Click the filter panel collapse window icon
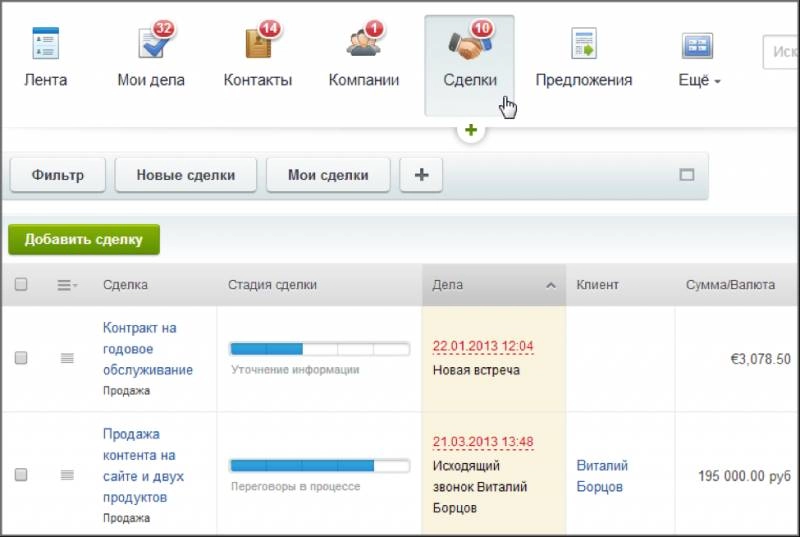This screenshot has height=537, width=800. [x=686, y=175]
